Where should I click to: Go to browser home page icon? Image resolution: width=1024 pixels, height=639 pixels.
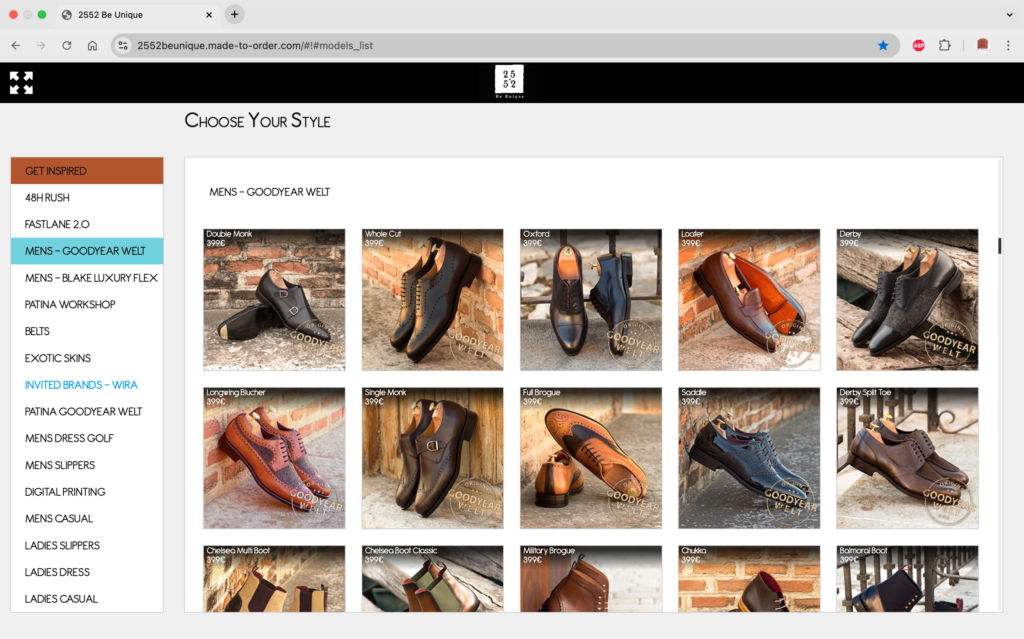[92, 45]
